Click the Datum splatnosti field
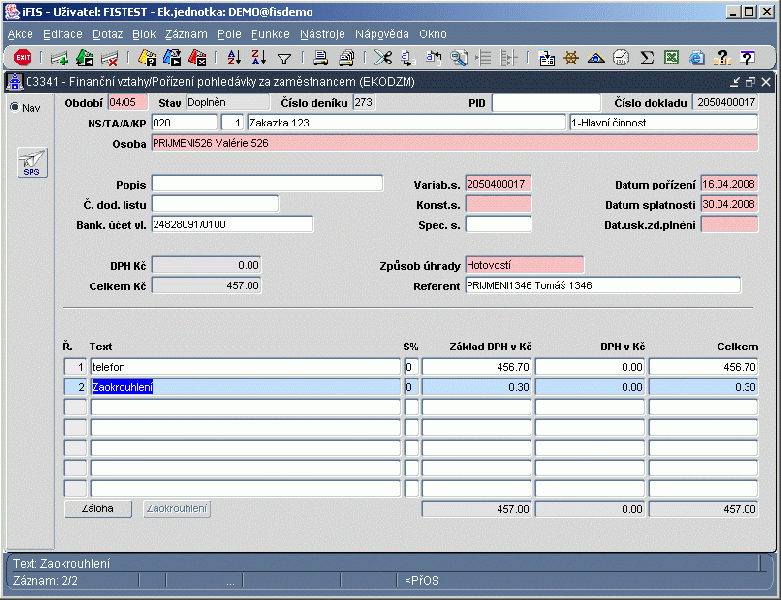 click(729, 204)
